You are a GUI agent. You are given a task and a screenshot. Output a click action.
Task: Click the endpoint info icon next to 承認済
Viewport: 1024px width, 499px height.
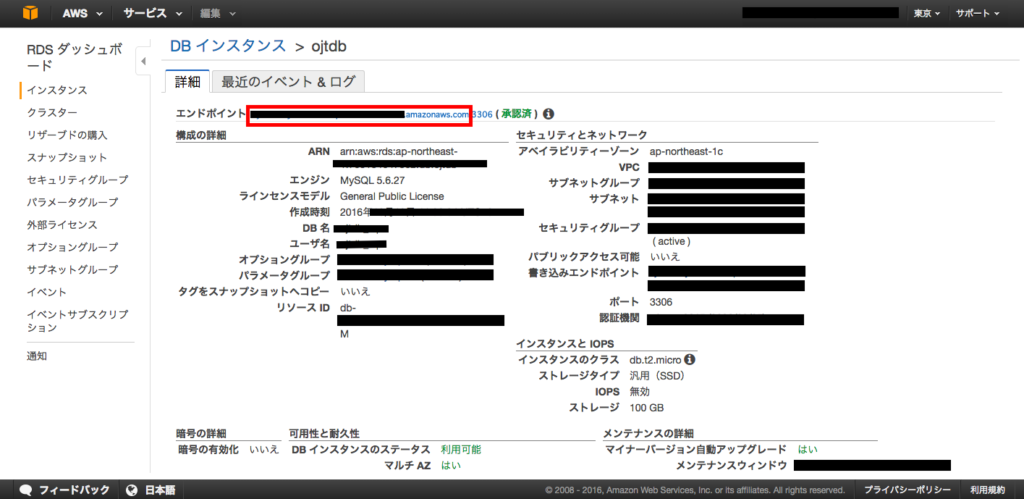coord(549,114)
